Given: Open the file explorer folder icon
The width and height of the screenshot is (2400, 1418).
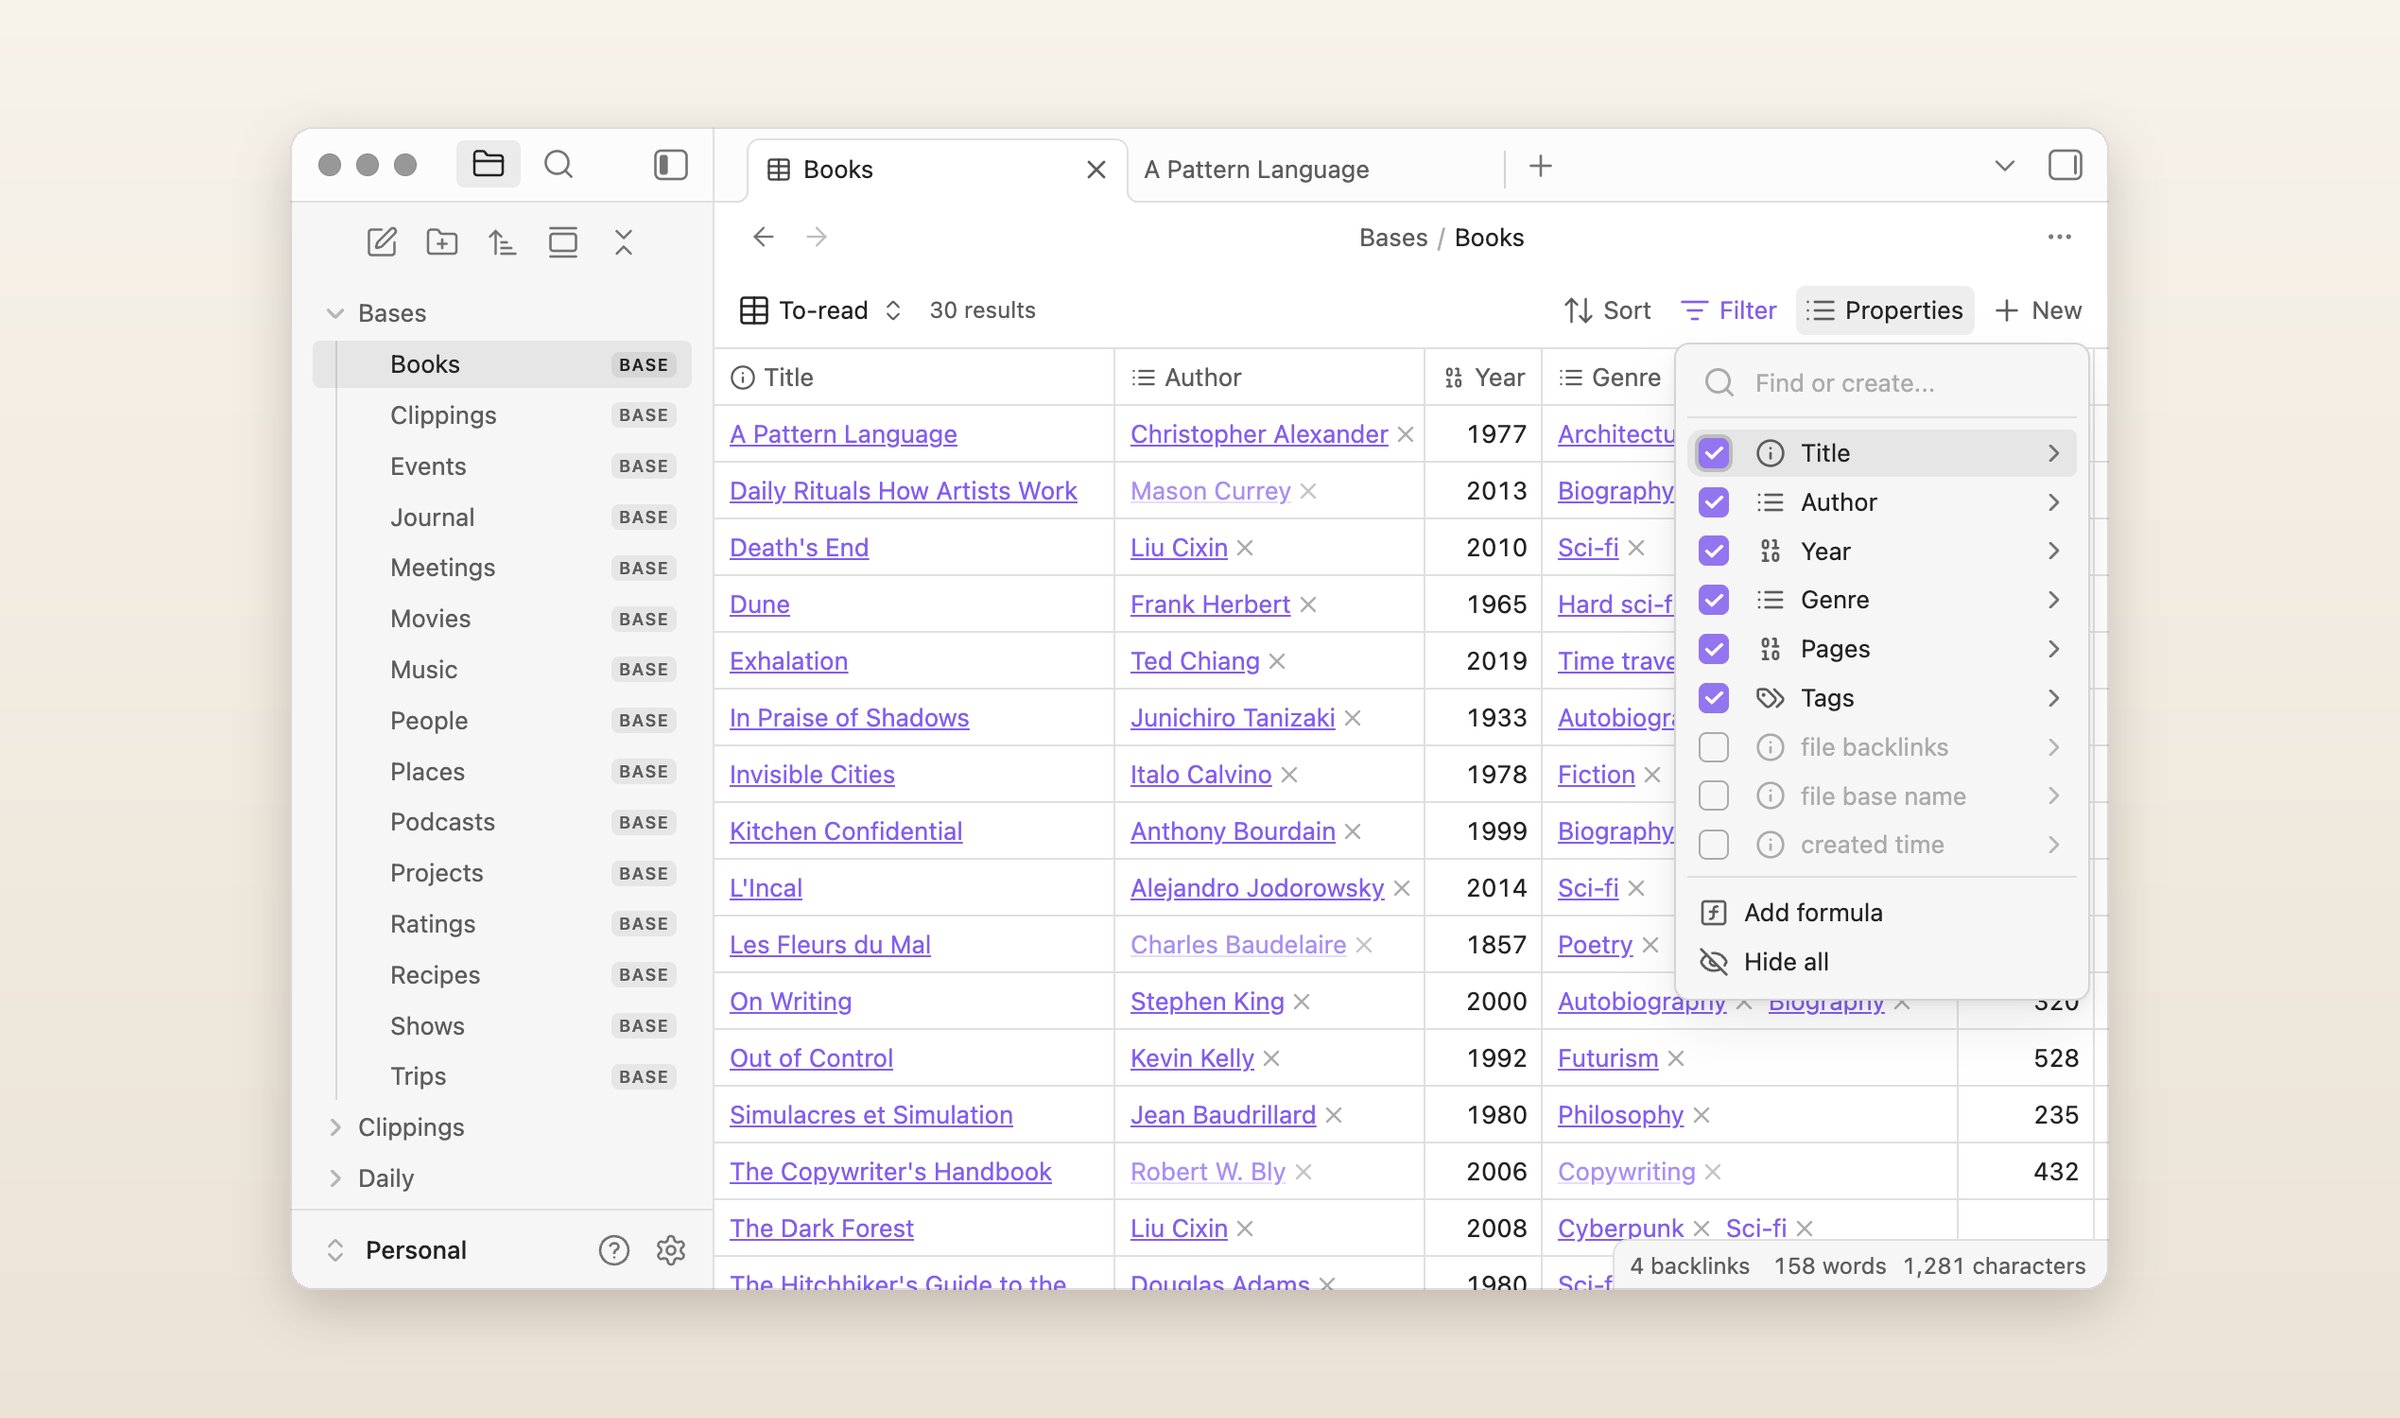Looking at the screenshot, I should 488,164.
